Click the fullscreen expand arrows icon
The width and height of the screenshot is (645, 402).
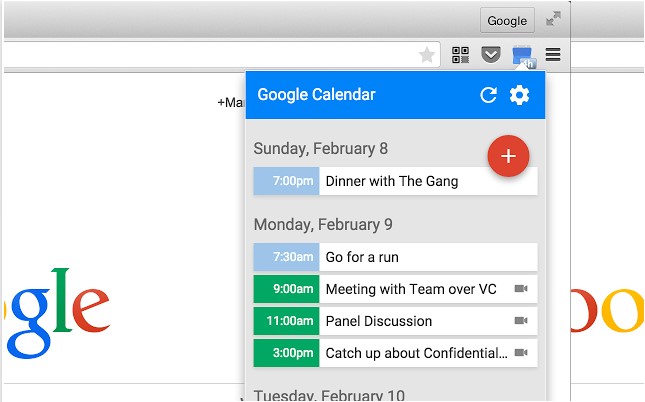553,19
